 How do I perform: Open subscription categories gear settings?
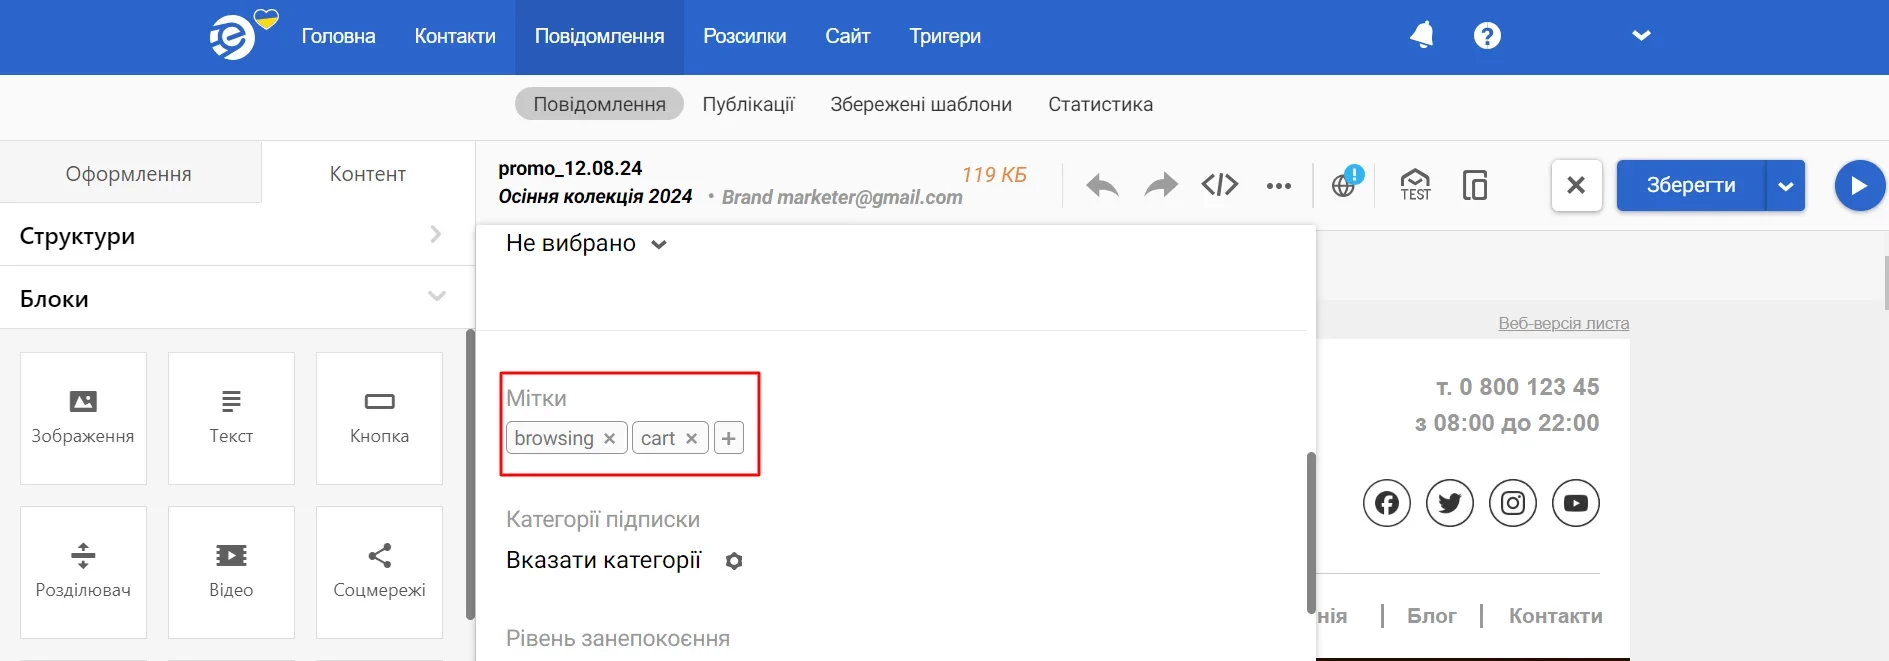tap(734, 561)
